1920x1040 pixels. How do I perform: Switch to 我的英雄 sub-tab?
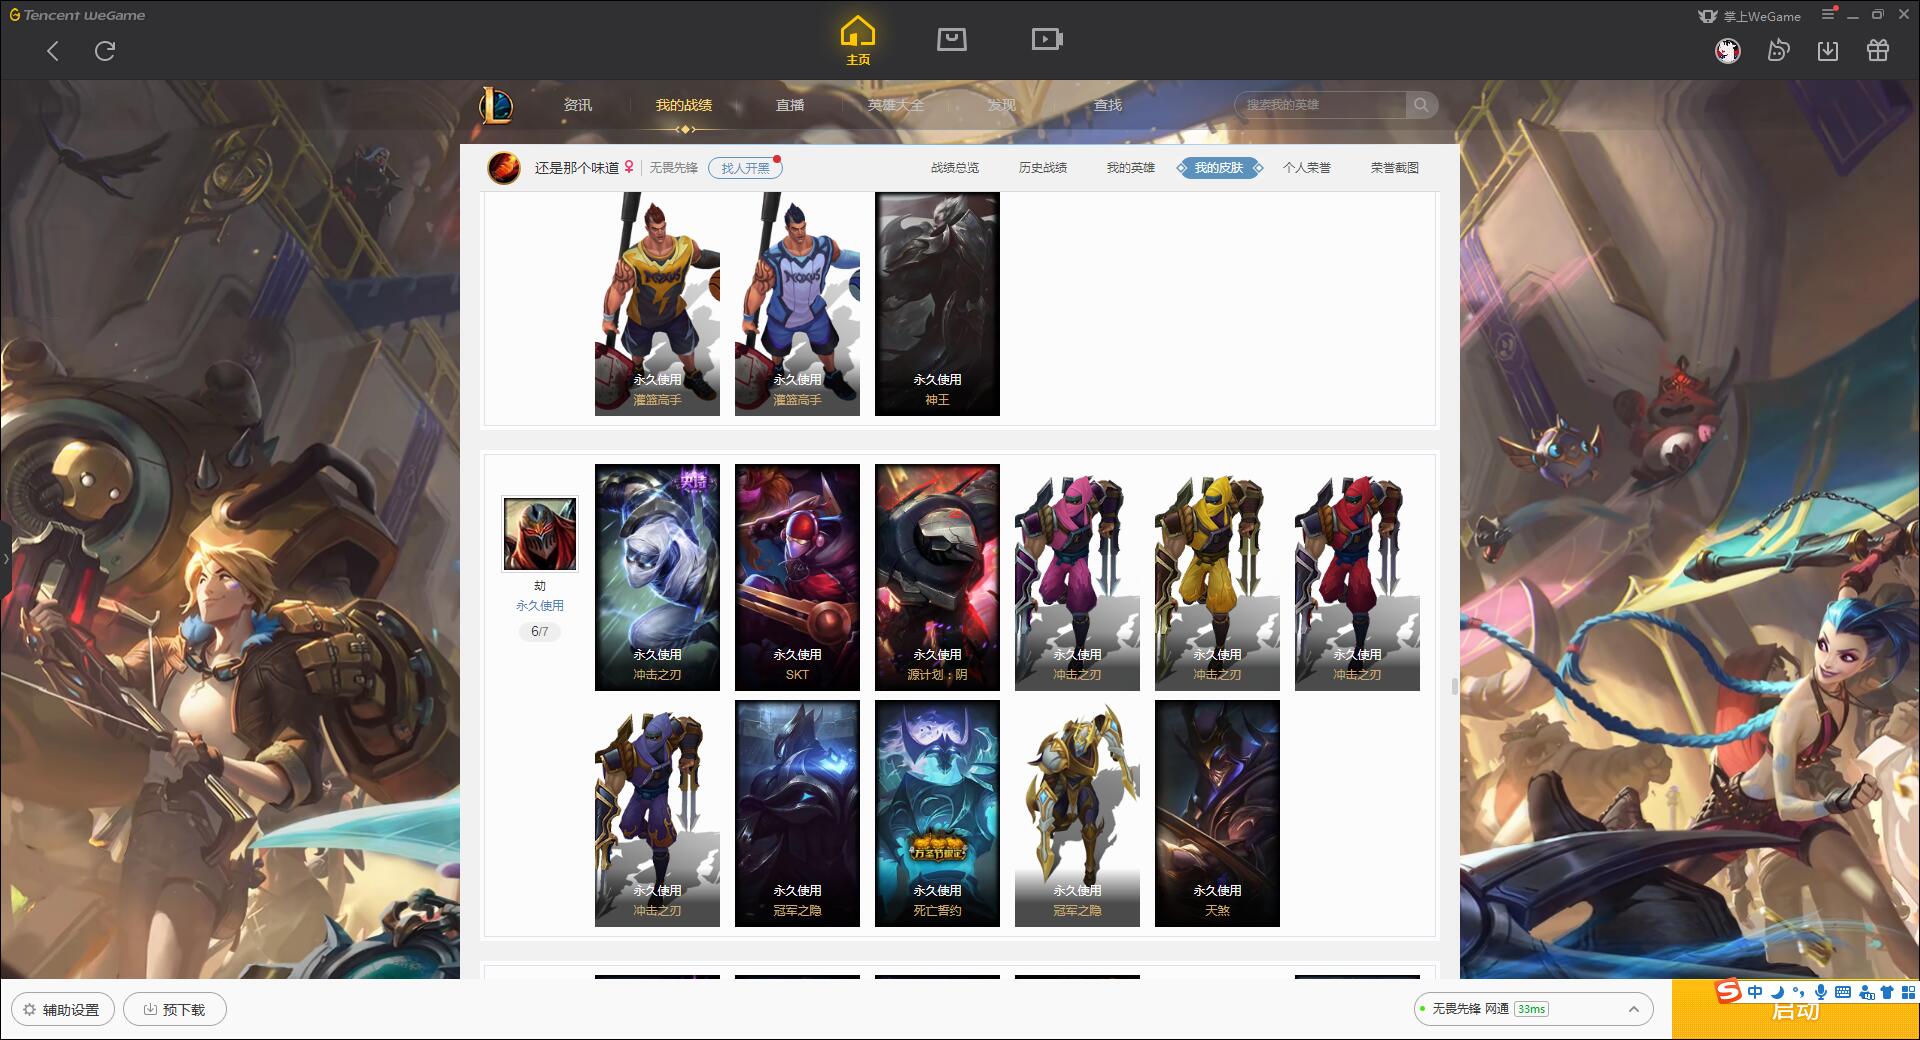[1131, 168]
